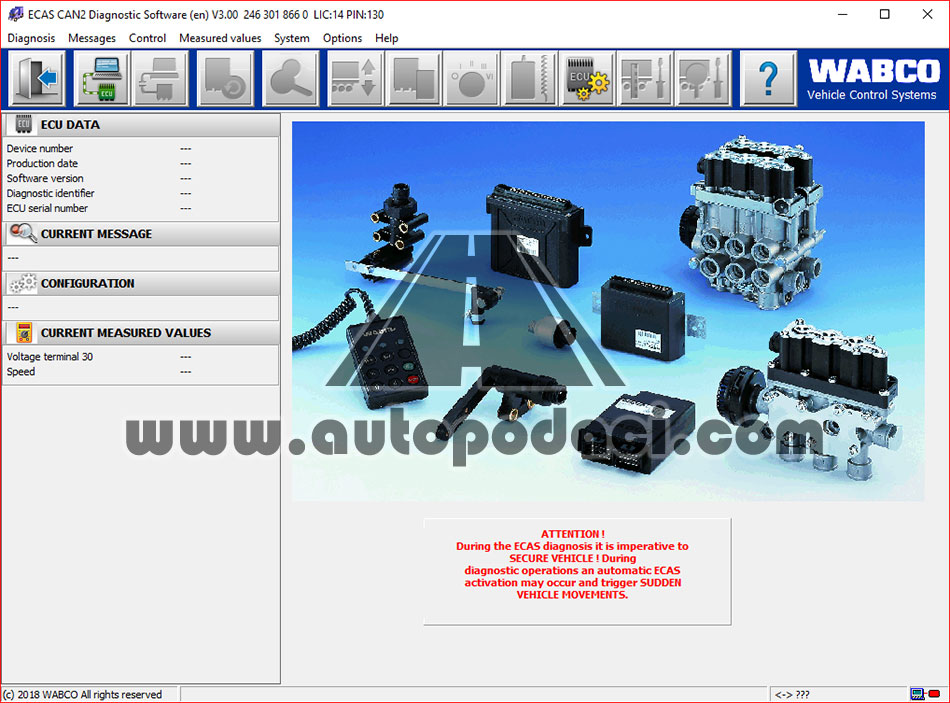Minimize the ECAS CAN2 window

(842, 14)
